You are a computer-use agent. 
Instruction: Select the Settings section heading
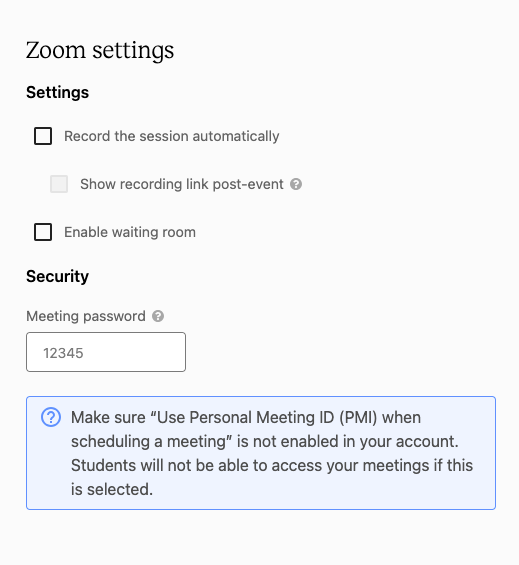click(57, 92)
